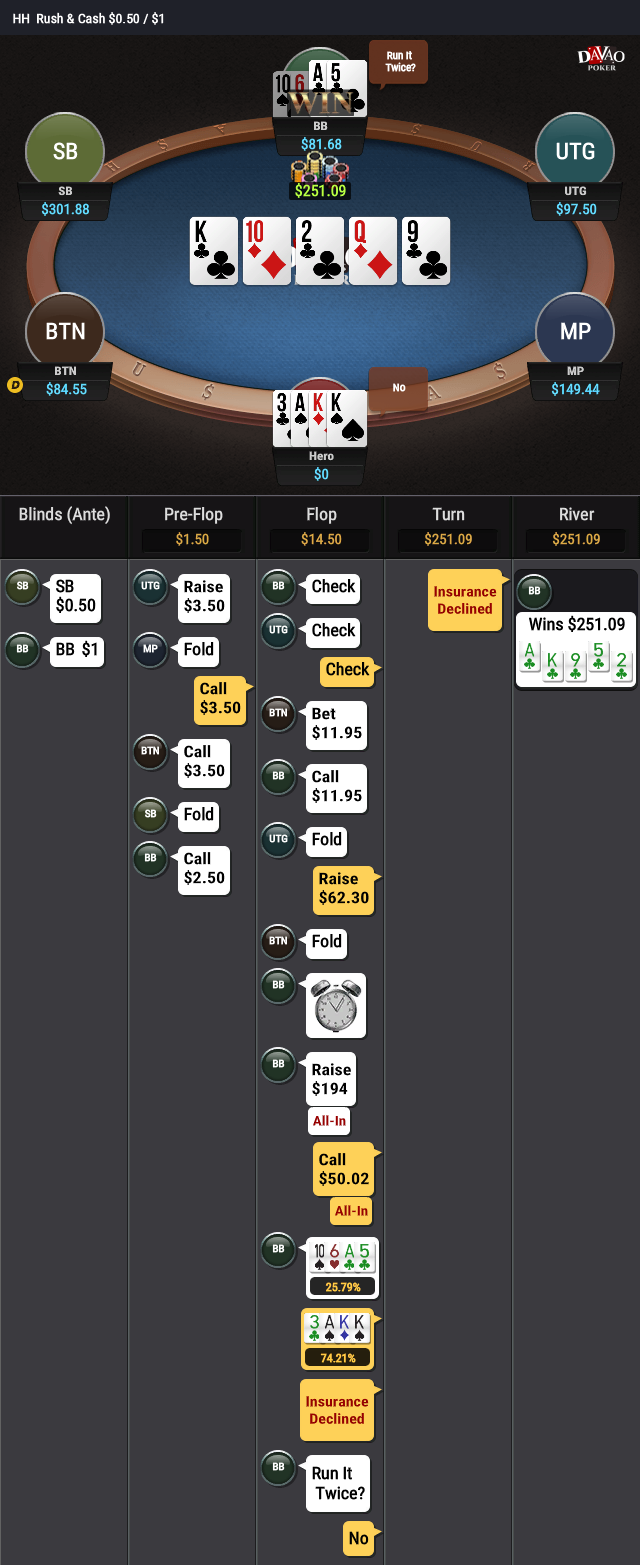
Task: Click the BTN player avatar on table
Action: tap(65, 332)
